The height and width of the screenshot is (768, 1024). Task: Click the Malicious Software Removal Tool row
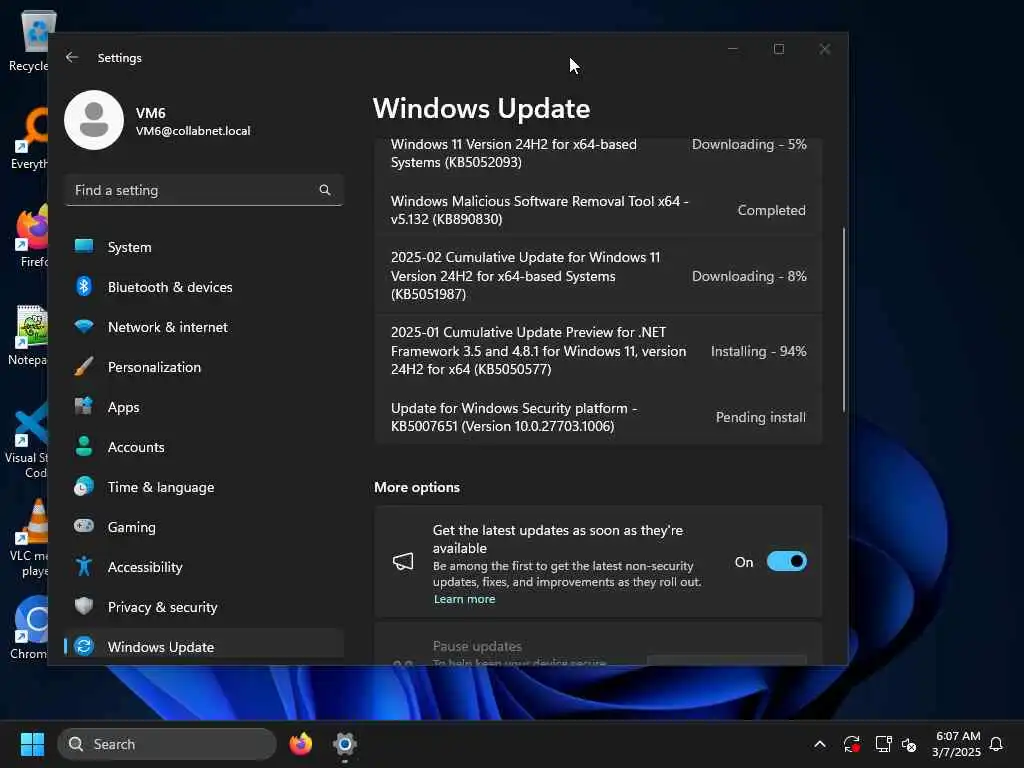tap(598, 210)
